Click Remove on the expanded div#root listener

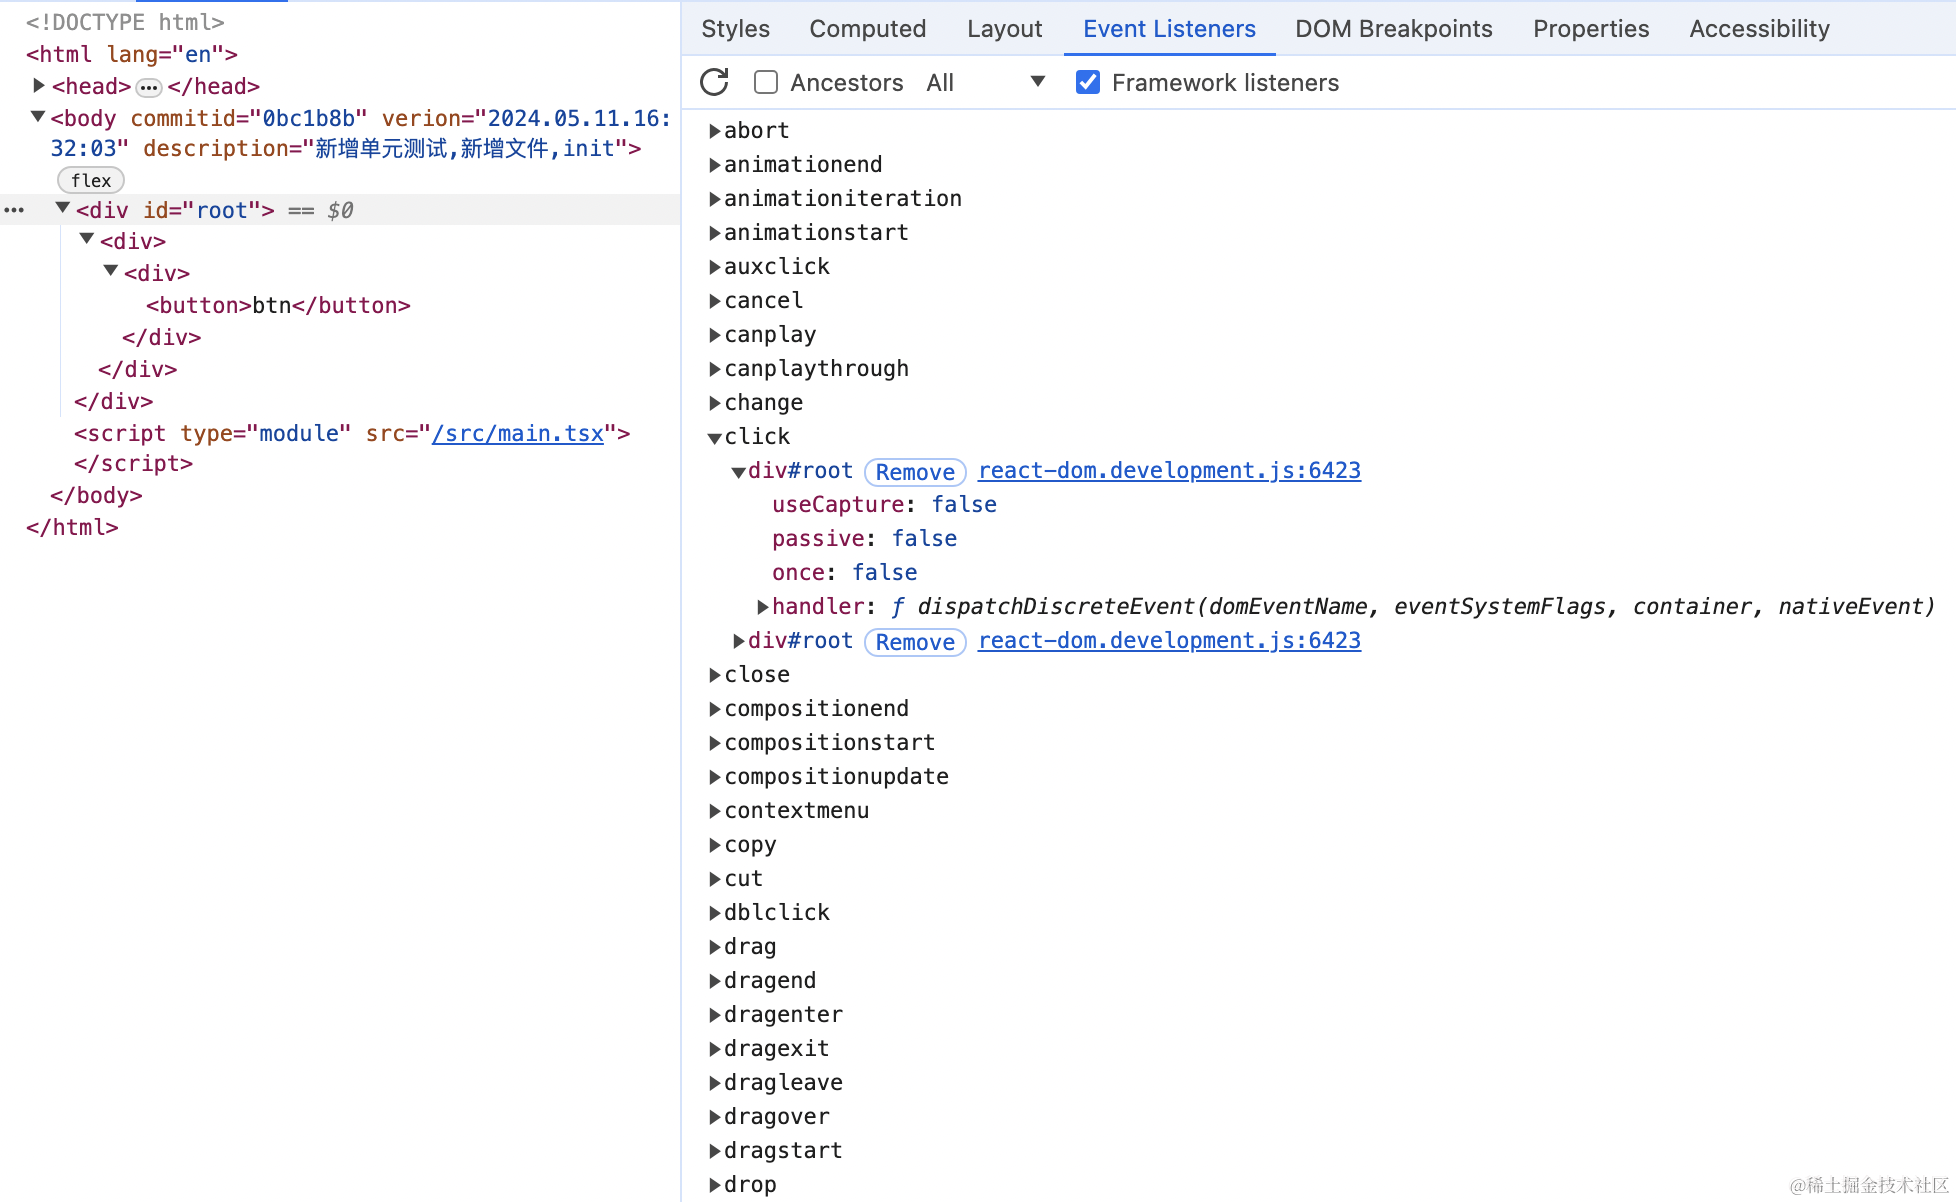click(915, 472)
